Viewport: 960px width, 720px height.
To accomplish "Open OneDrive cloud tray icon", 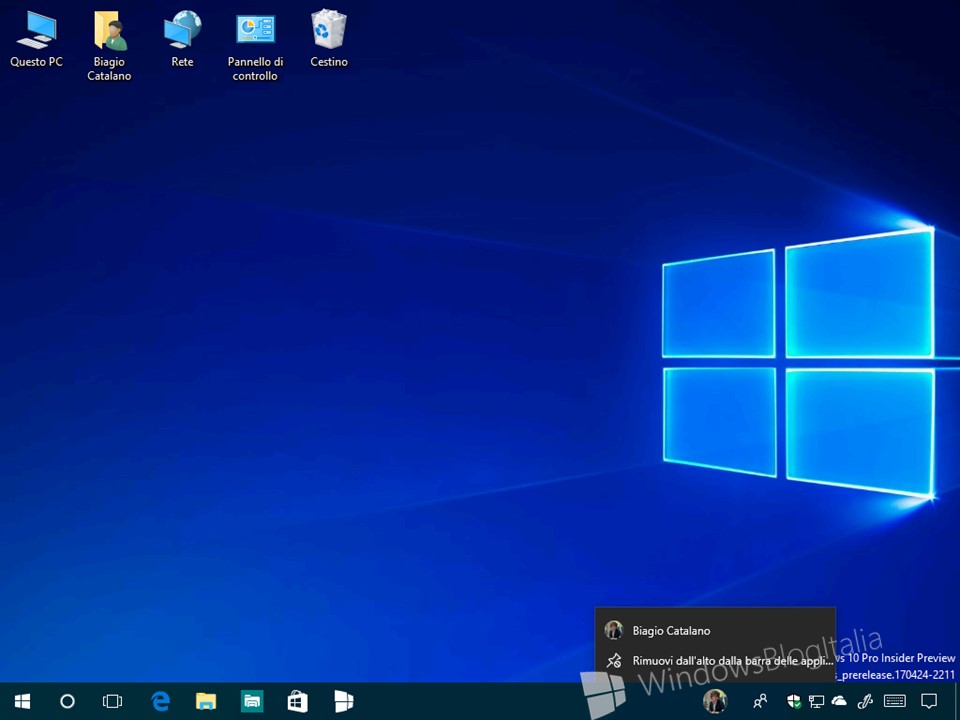I will coord(839,701).
